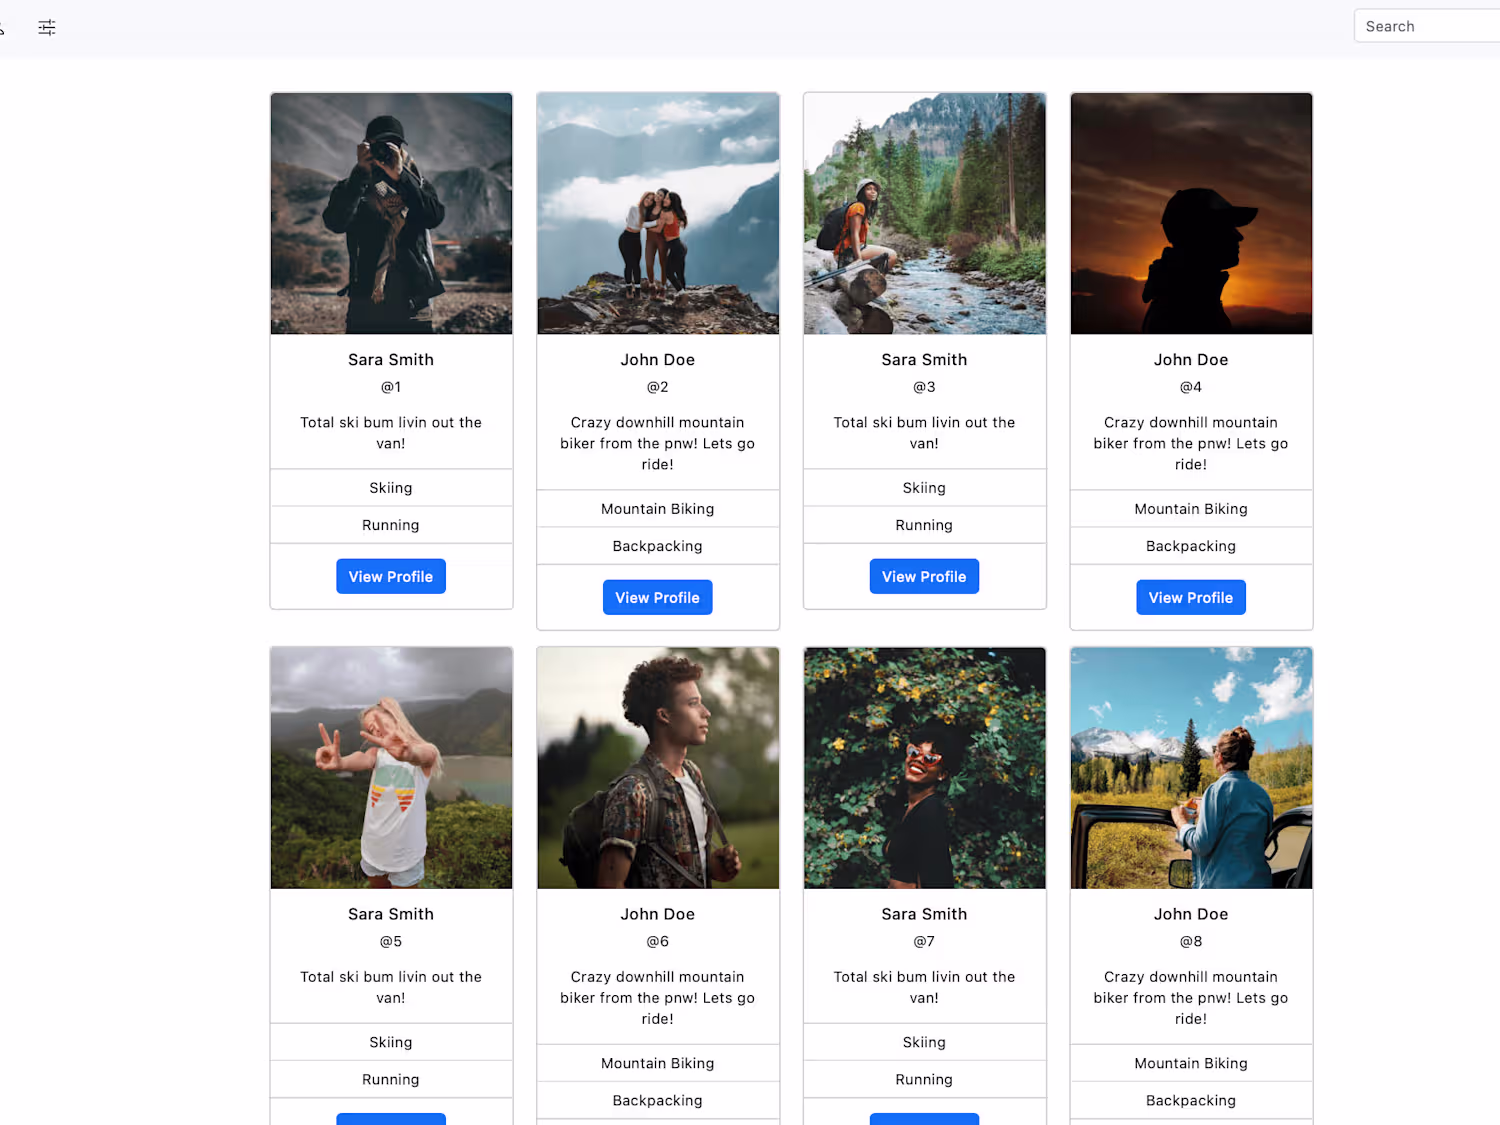
Task: Click the partially visible icon at the far left of the navbar
Action: coord(2,27)
